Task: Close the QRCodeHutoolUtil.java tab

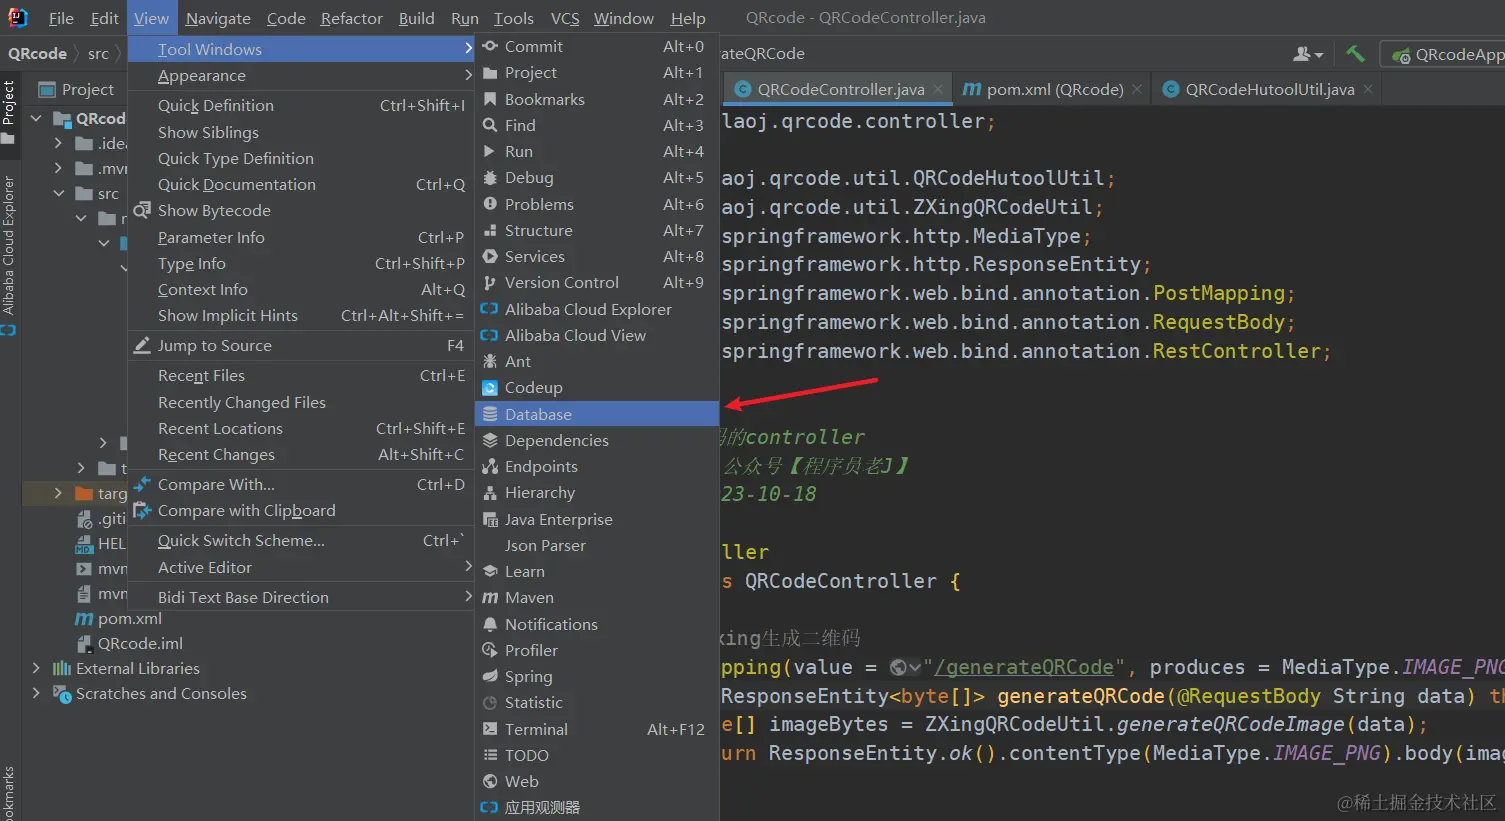Action: [x=1368, y=89]
